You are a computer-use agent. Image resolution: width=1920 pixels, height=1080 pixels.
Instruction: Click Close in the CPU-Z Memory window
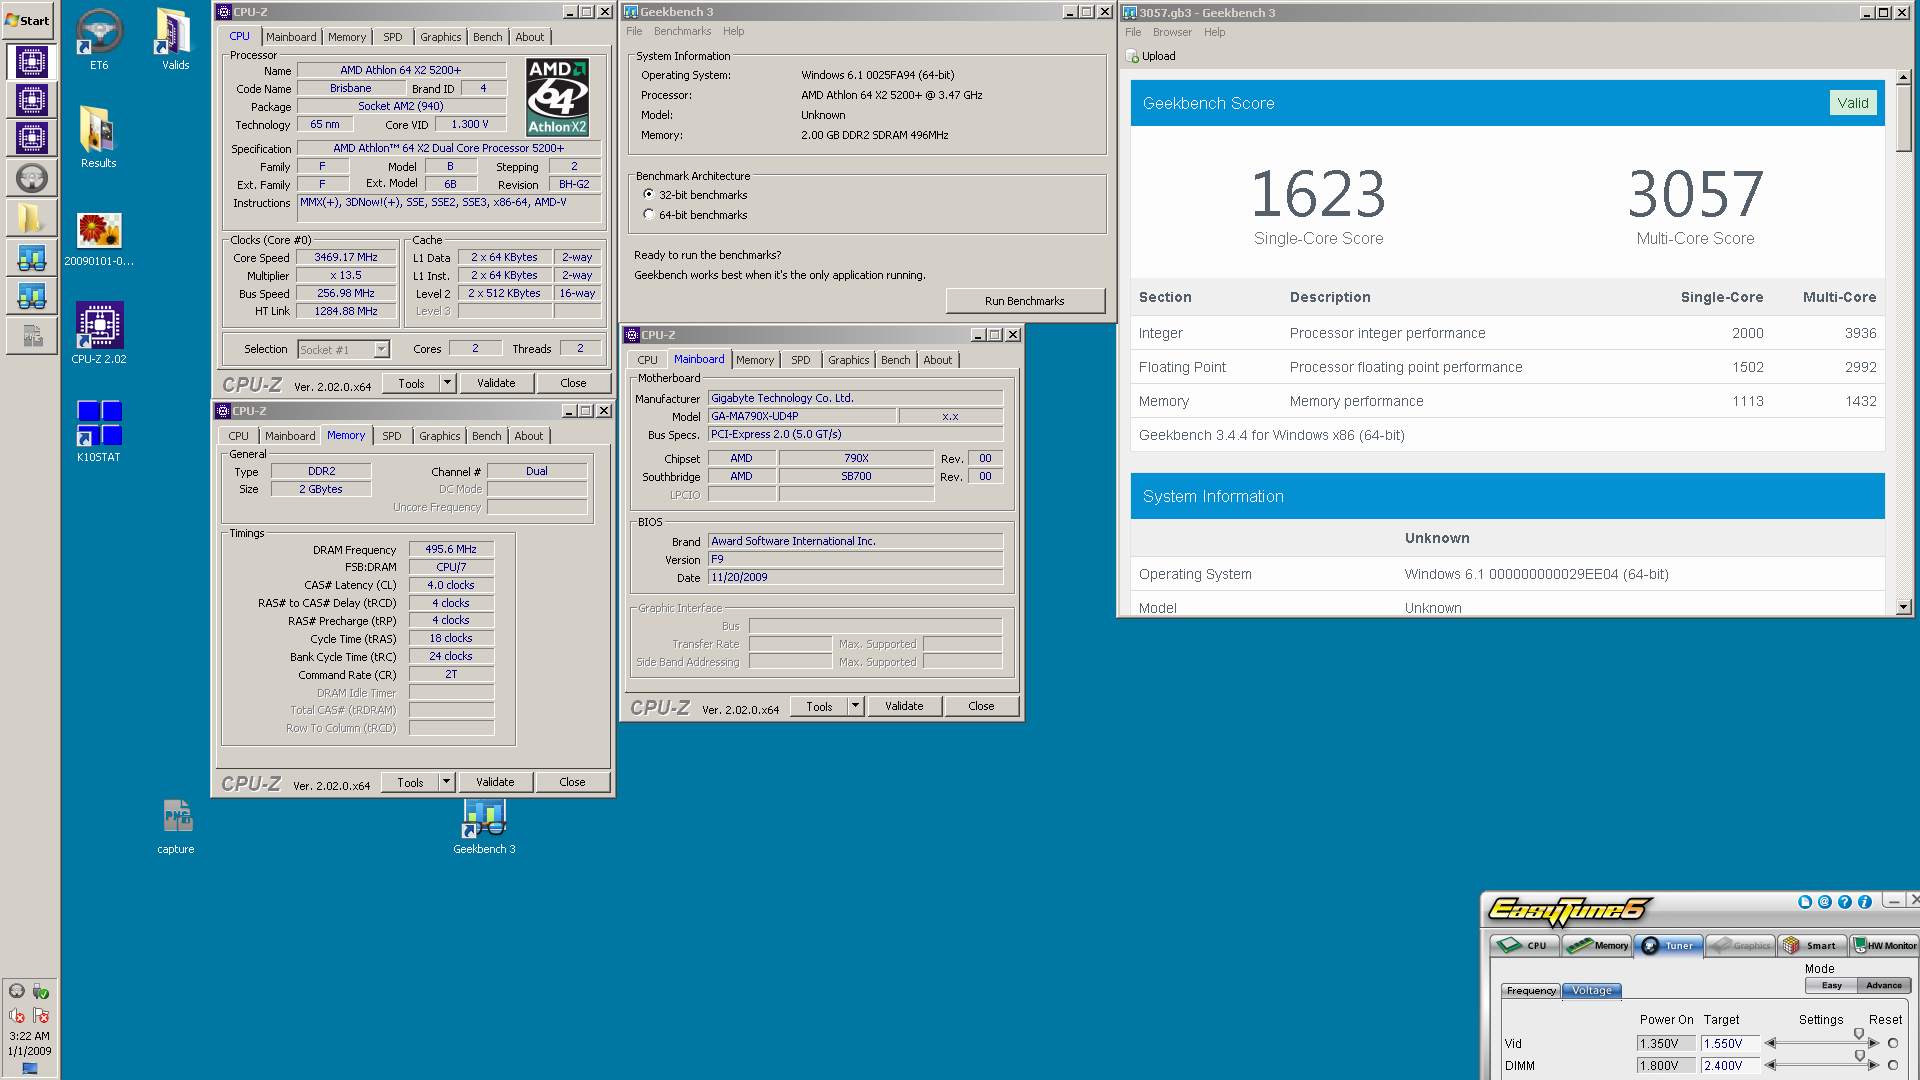pyautogui.click(x=572, y=782)
